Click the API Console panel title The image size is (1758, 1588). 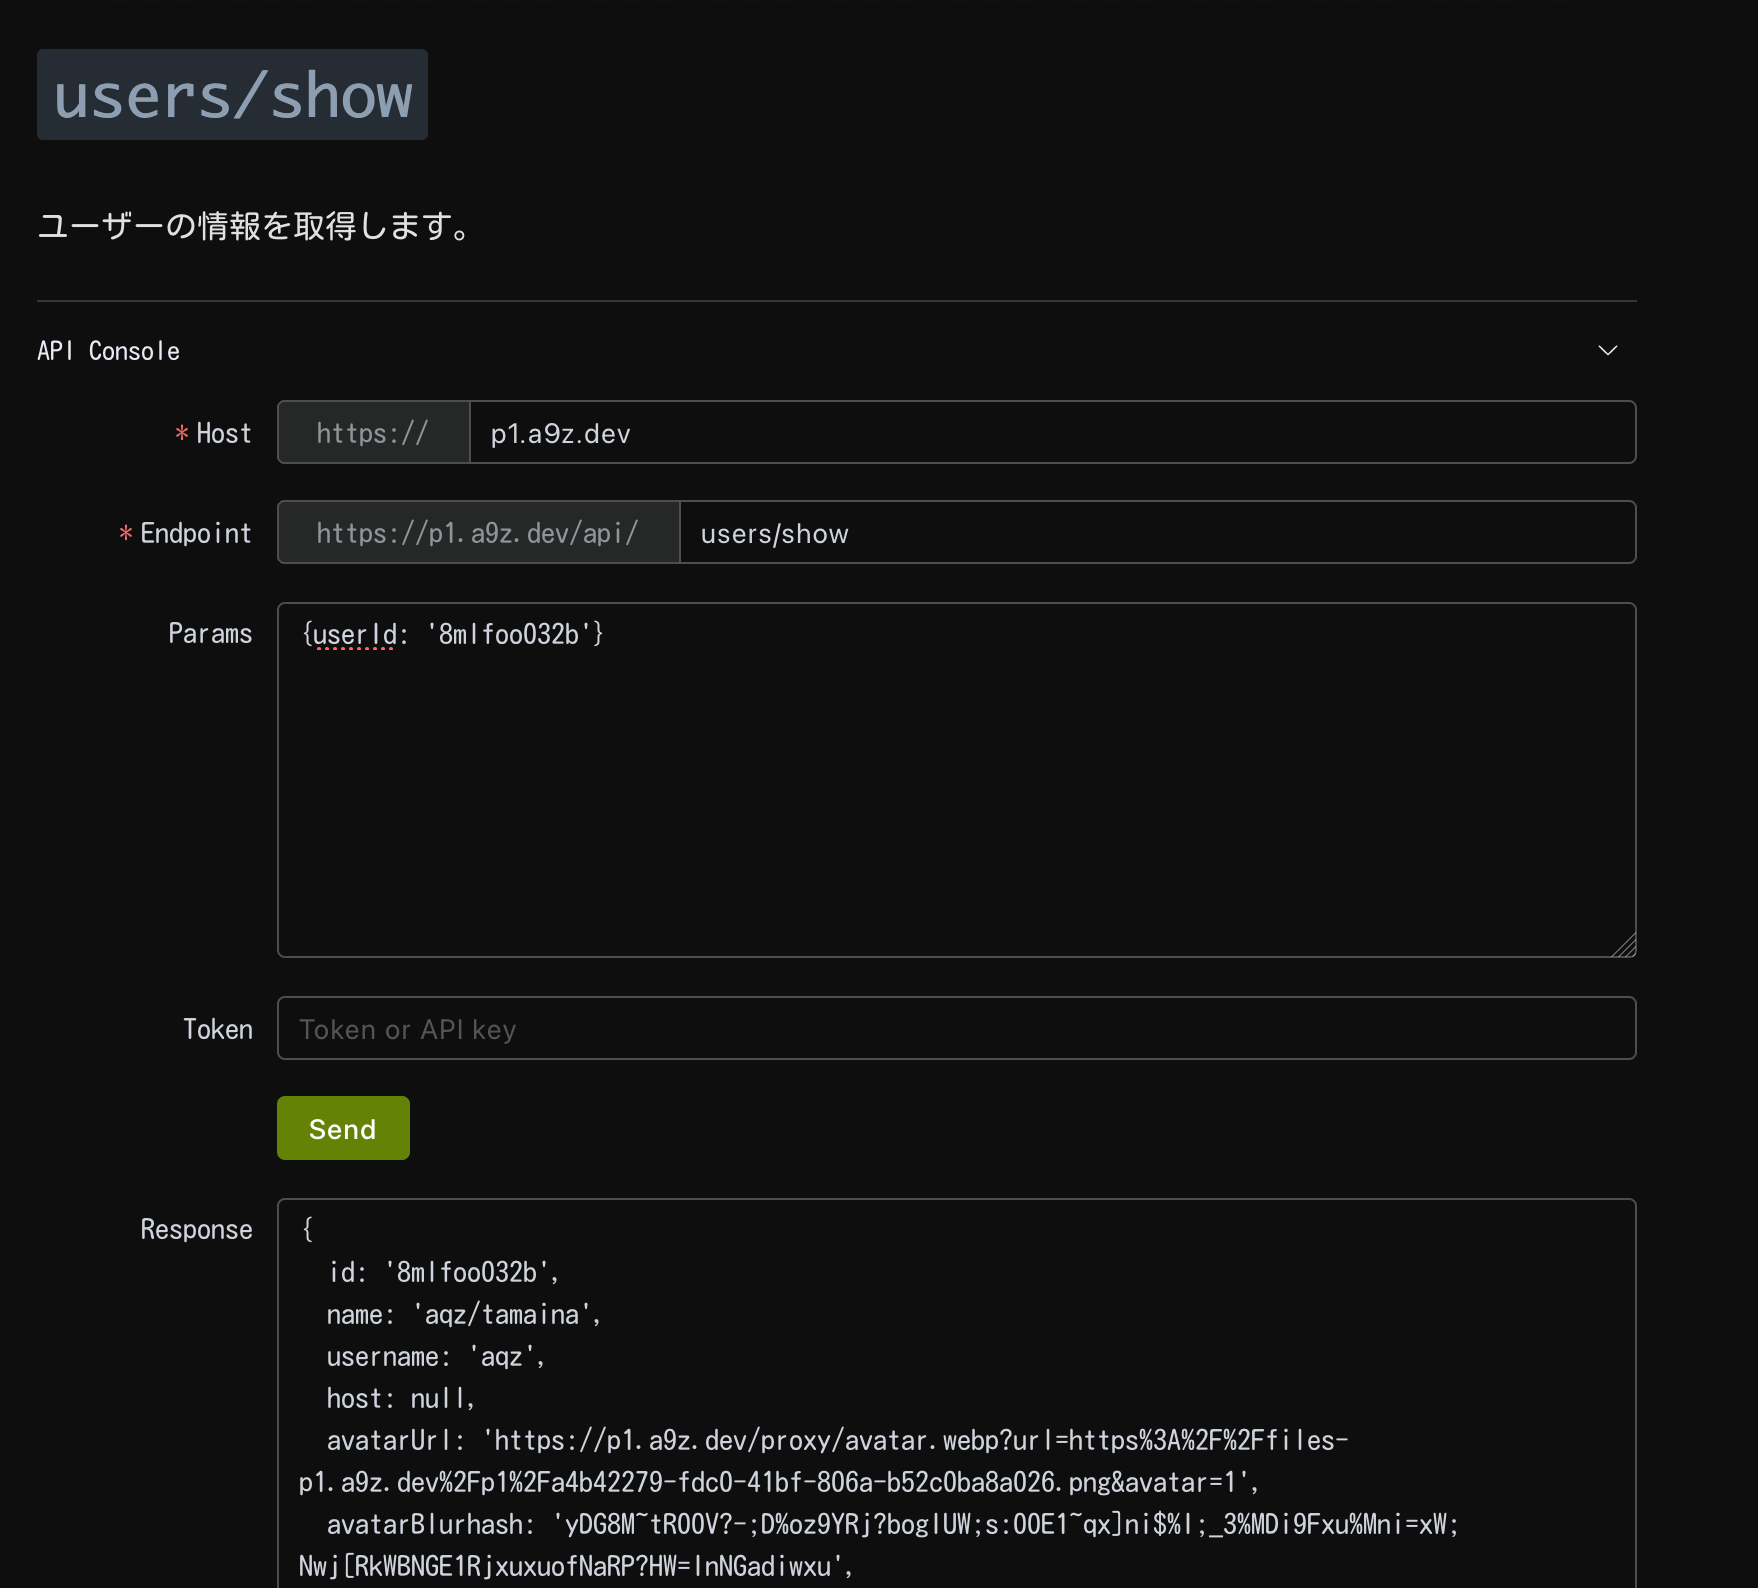point(109,351)
